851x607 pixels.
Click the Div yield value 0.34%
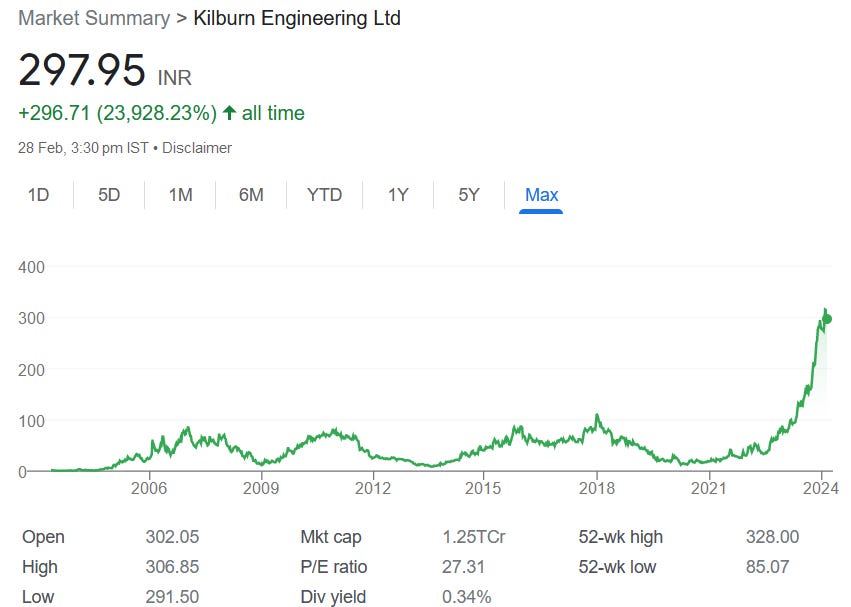click(x=466, y=597)
